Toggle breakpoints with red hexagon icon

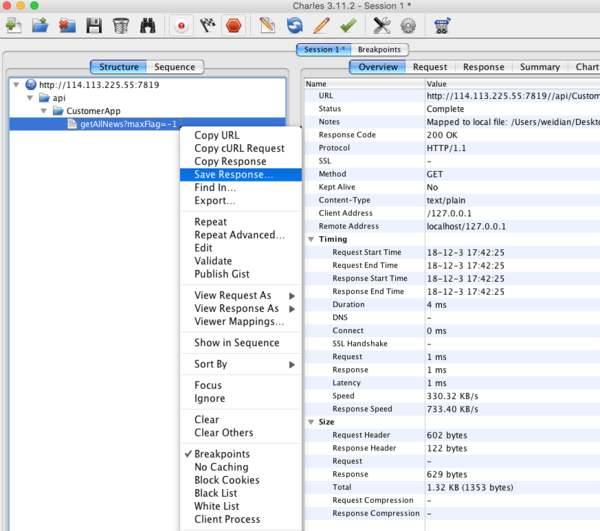tap(233, 26)
